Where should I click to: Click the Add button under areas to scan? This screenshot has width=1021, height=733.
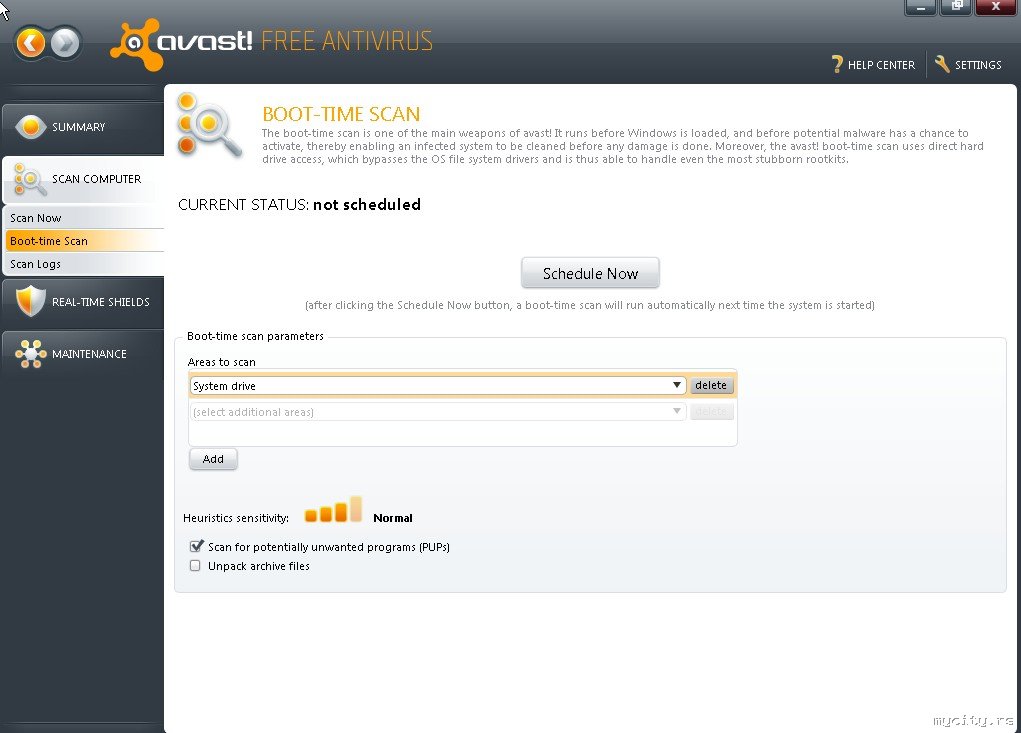[213, 459]
